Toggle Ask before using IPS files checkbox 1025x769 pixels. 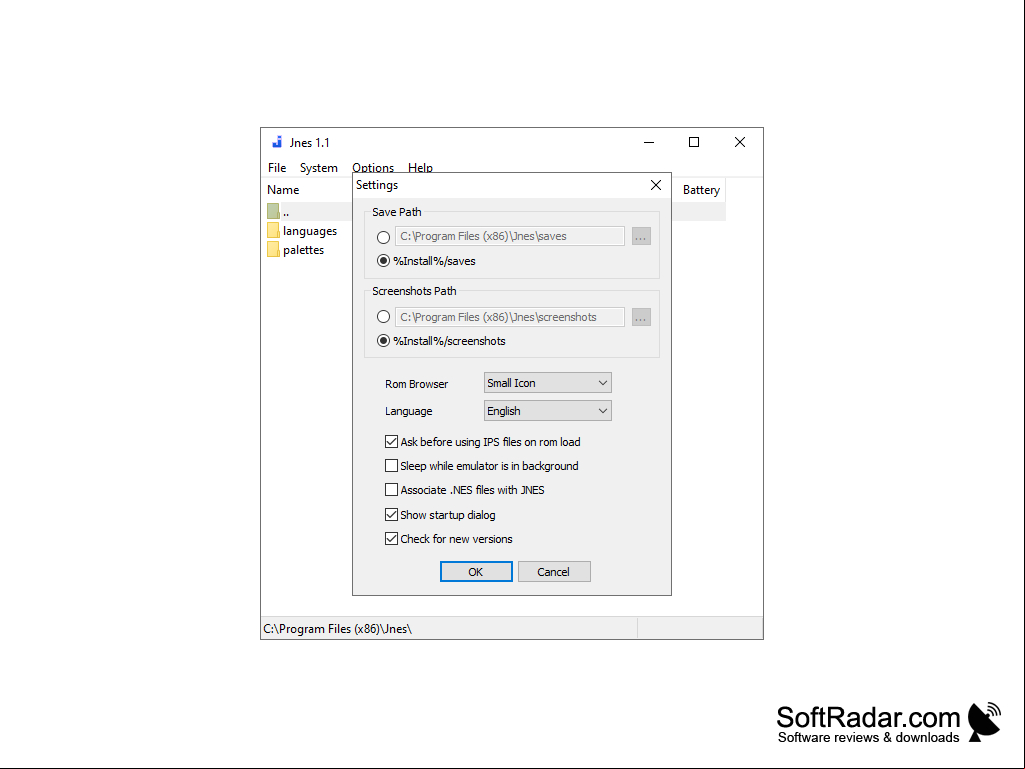click(x=391, y=442)
